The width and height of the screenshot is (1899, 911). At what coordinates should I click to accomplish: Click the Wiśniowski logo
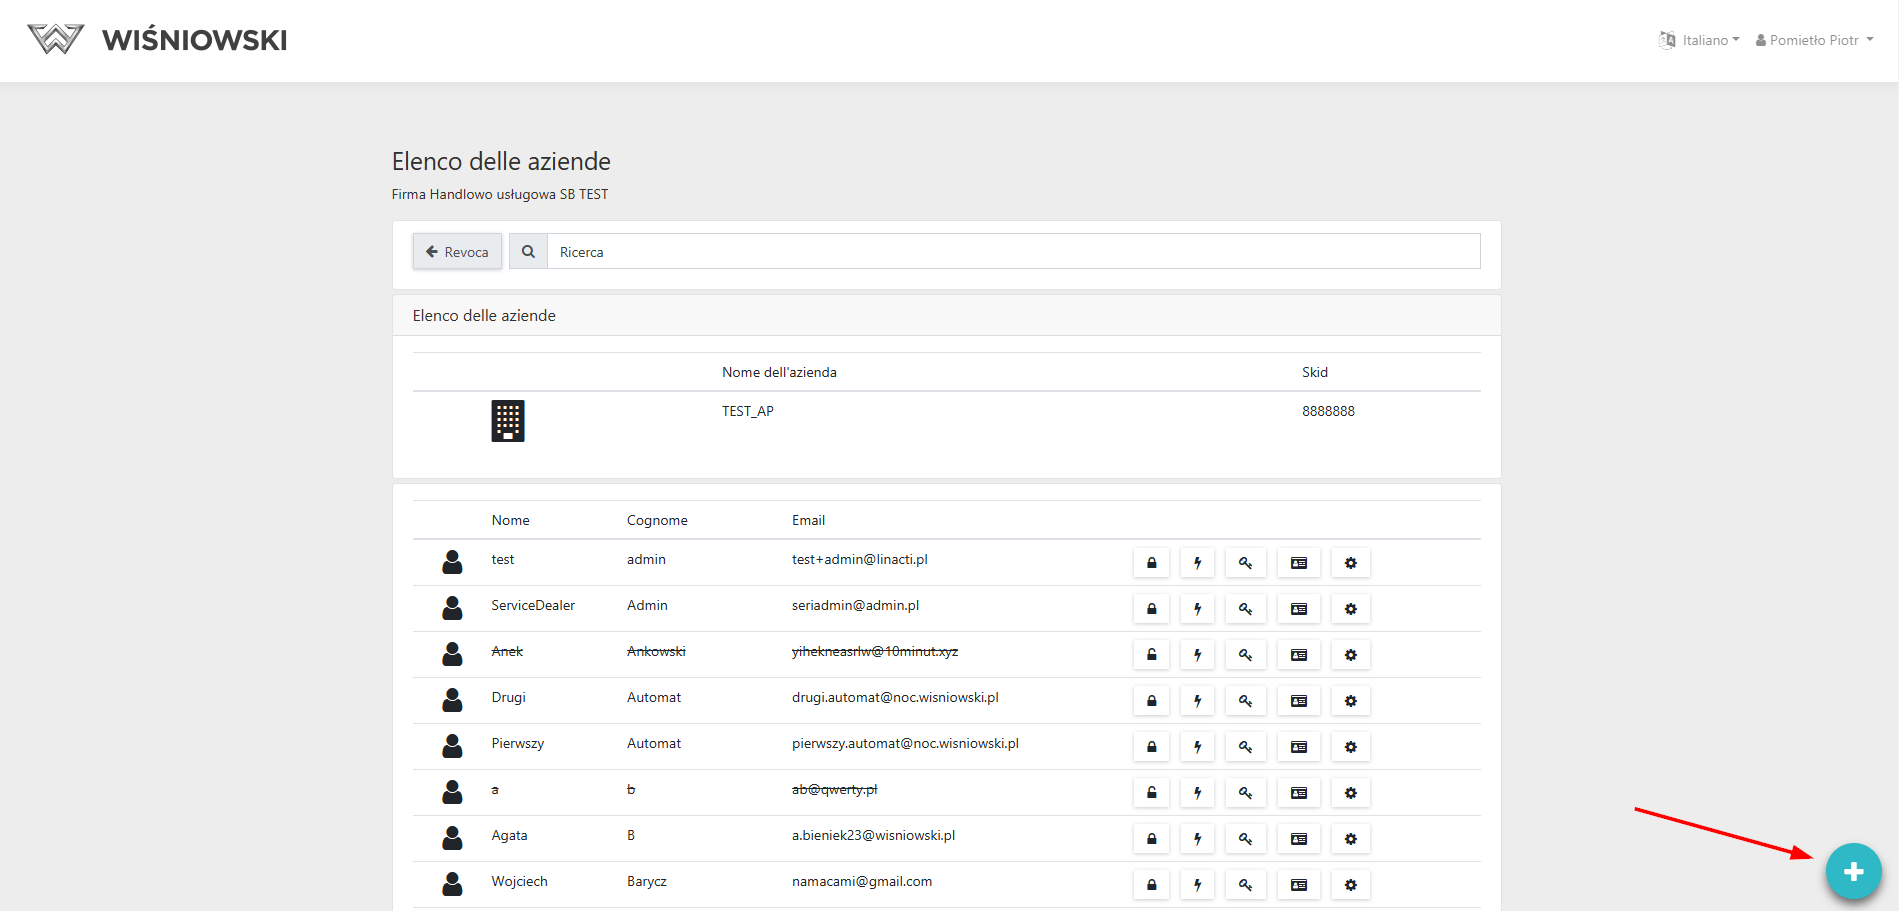157,40
